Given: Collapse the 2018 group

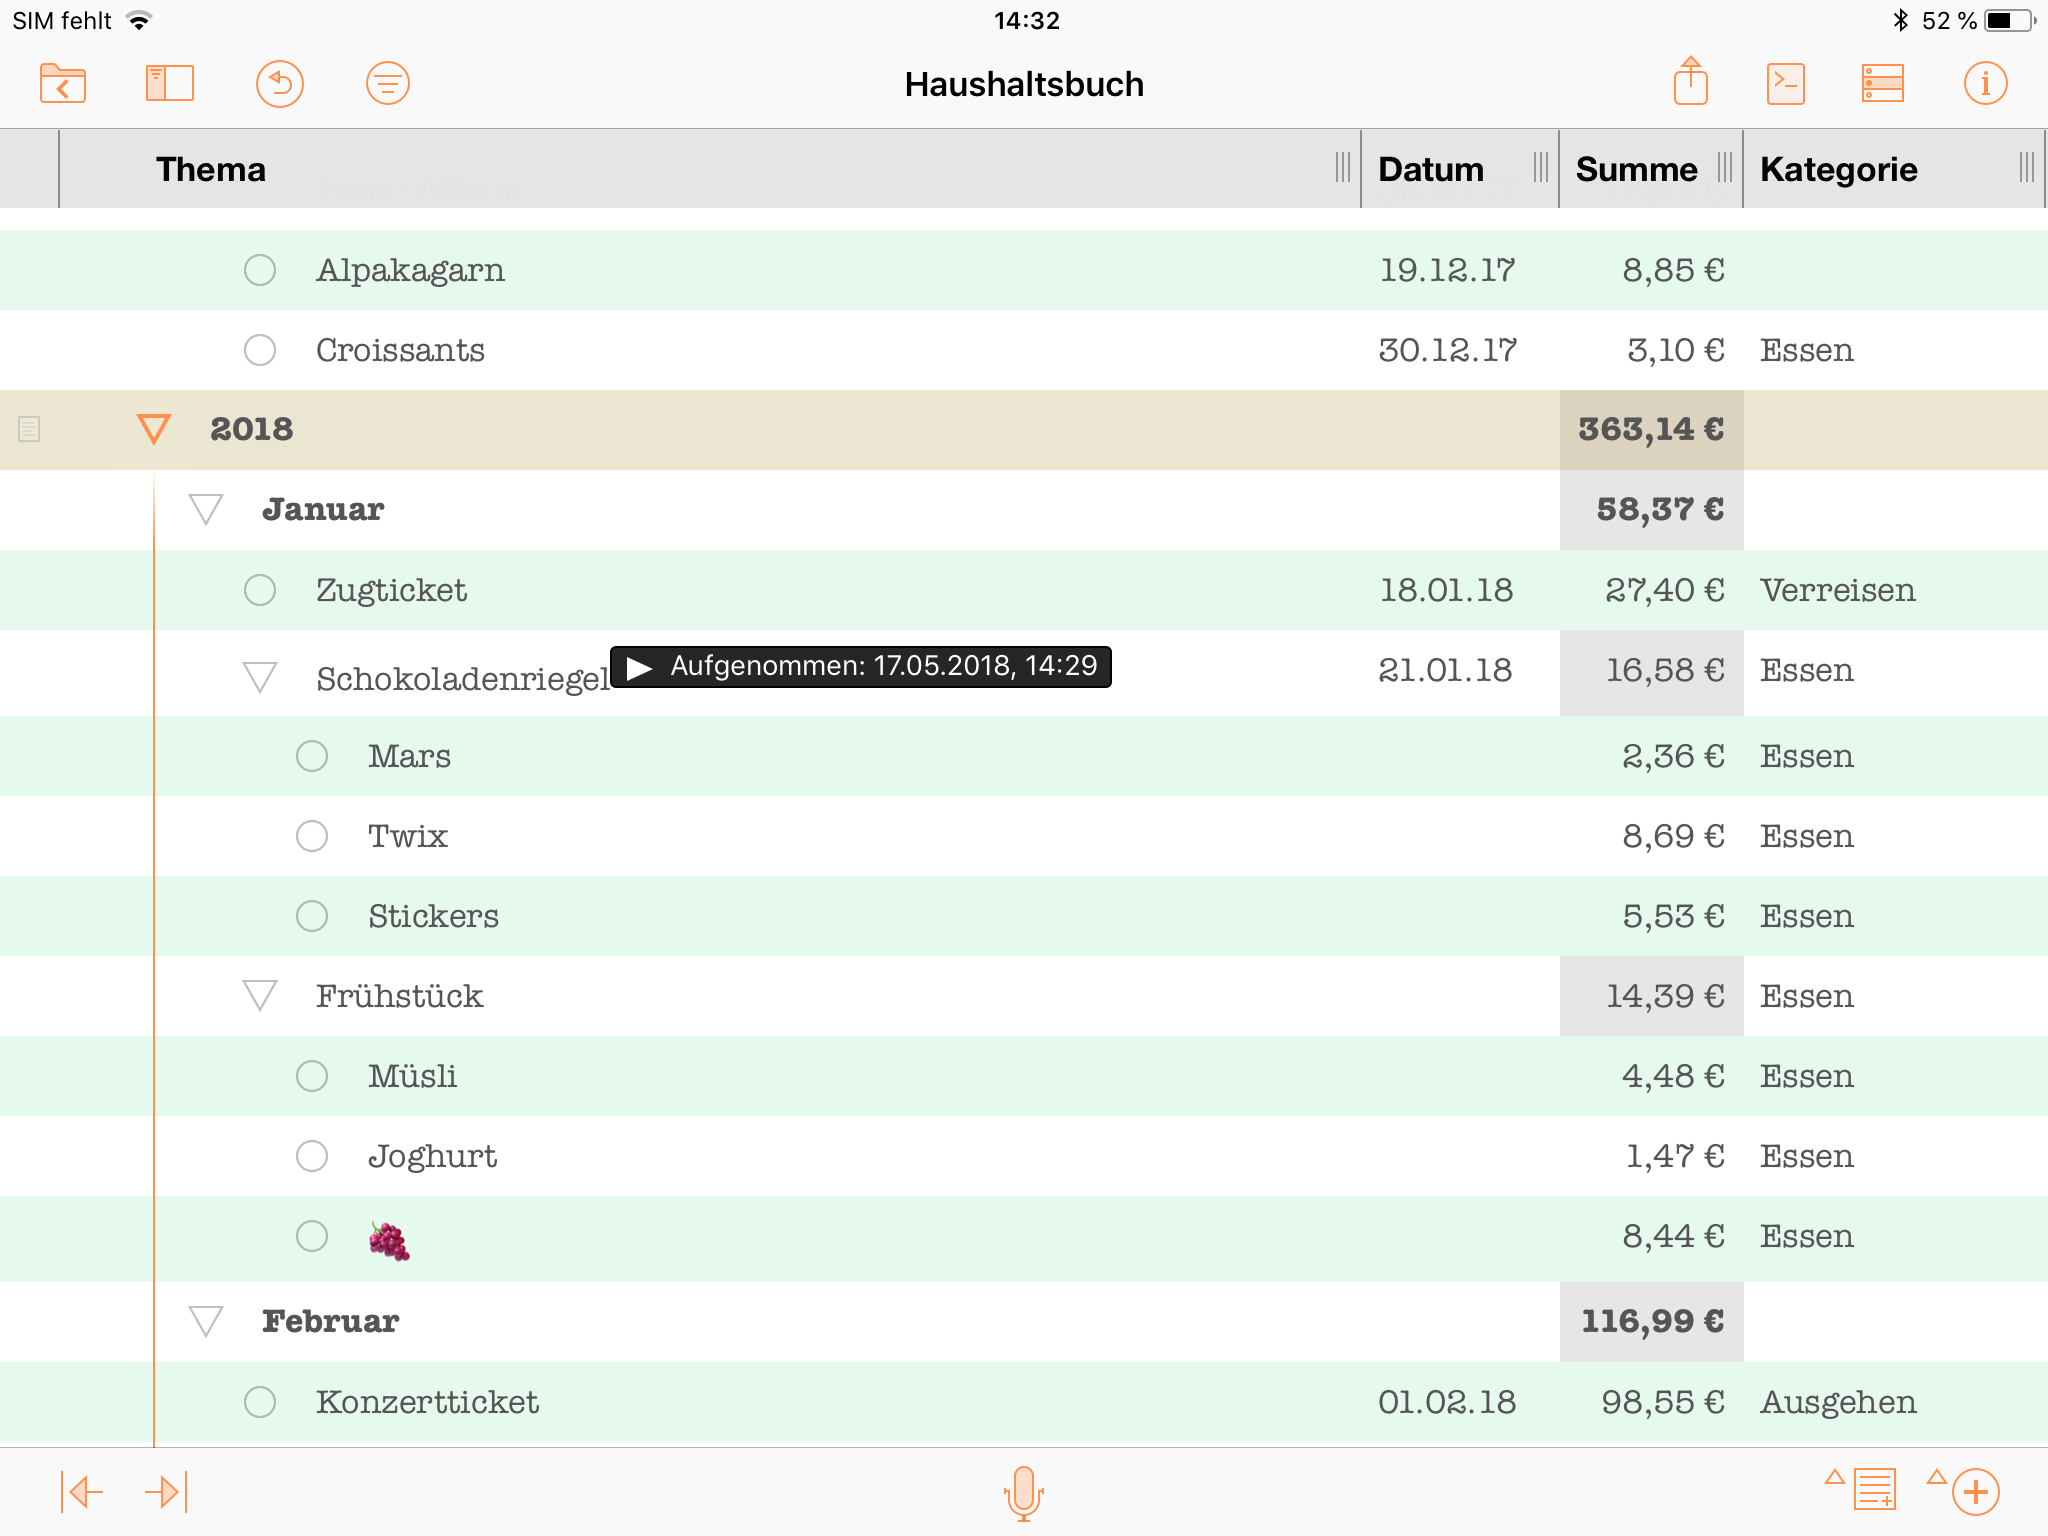Looking at the screenshot, I should click(154, 429).
